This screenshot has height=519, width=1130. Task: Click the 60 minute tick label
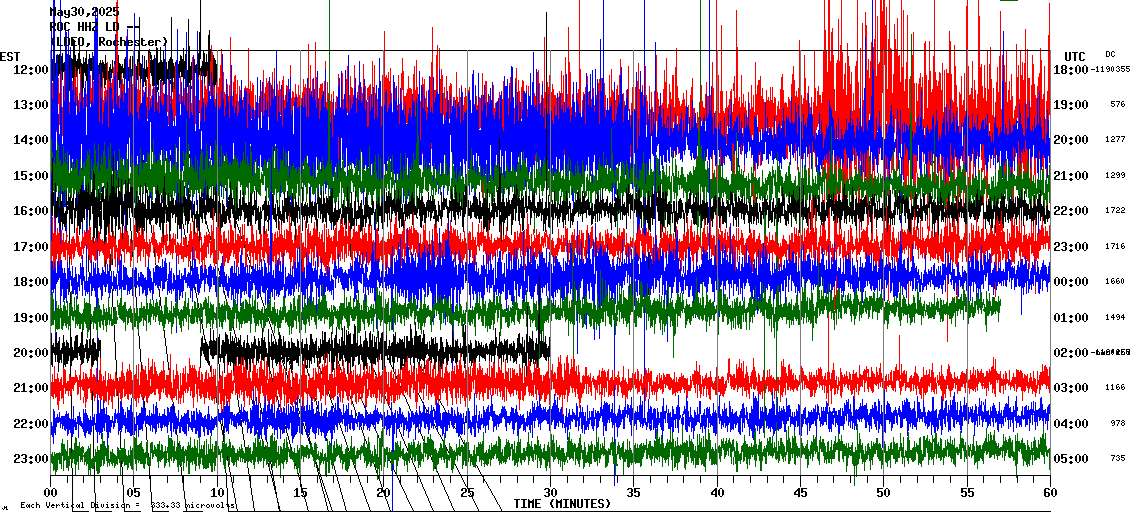point(1049,493)
